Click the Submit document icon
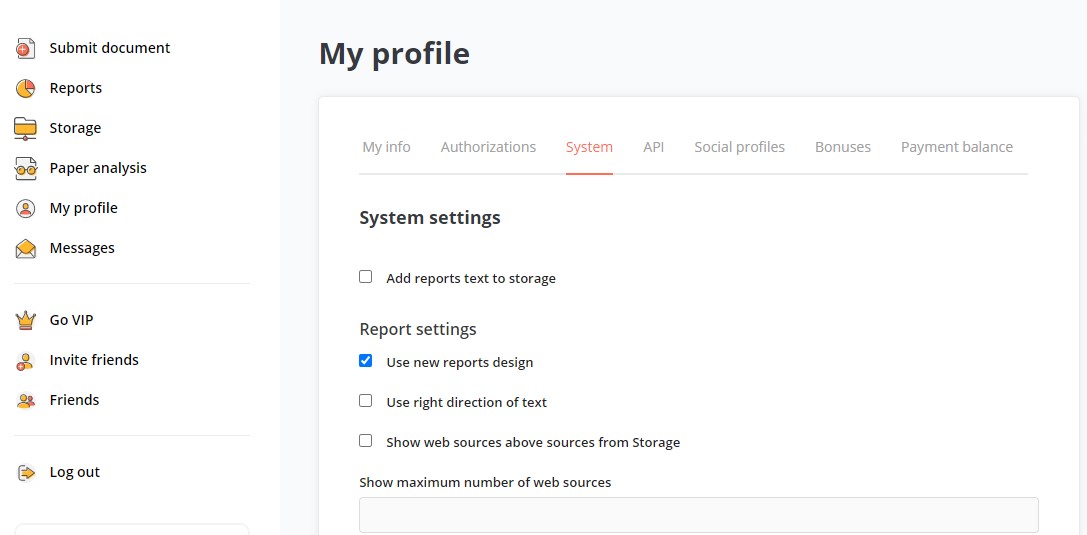The image size is (1087, 535). coord(26,49)
